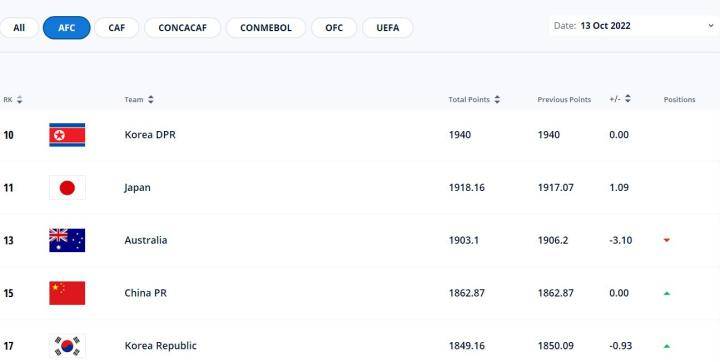720x362 pixels.
Task: Click the Korea DPR flag icon
Action: [67, 135]
